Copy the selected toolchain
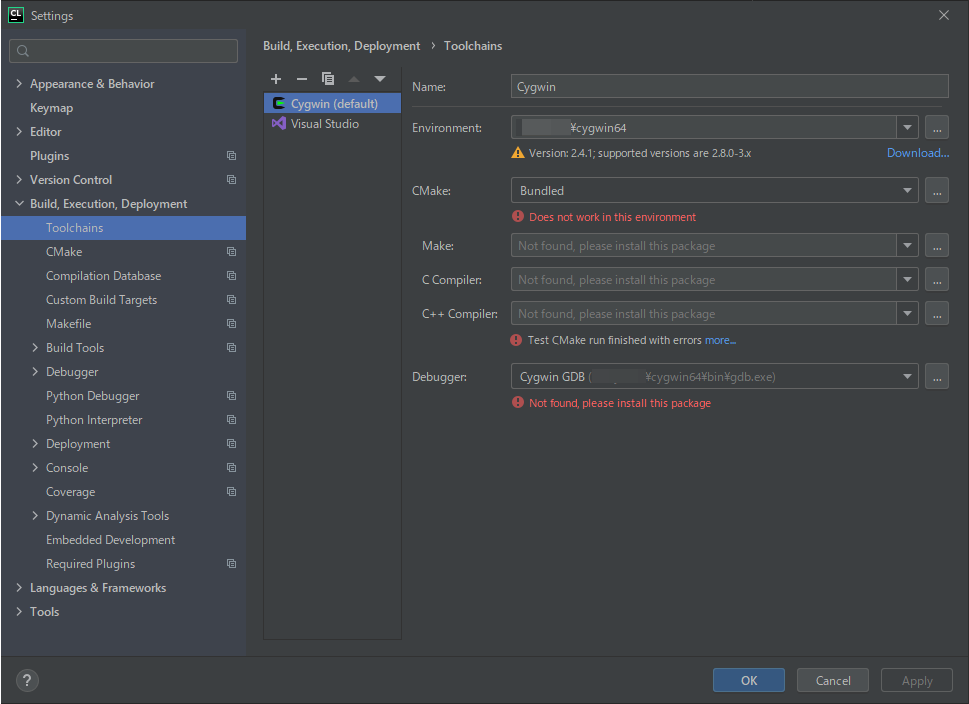This screenshot has width=969, height=704. [328, 78]
